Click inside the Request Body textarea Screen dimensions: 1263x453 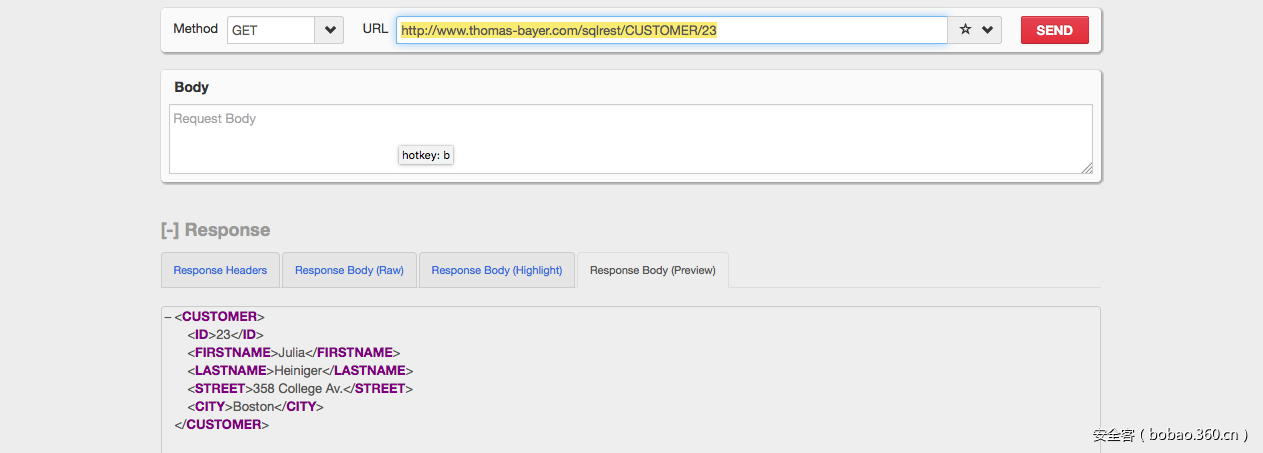point(630,138)
